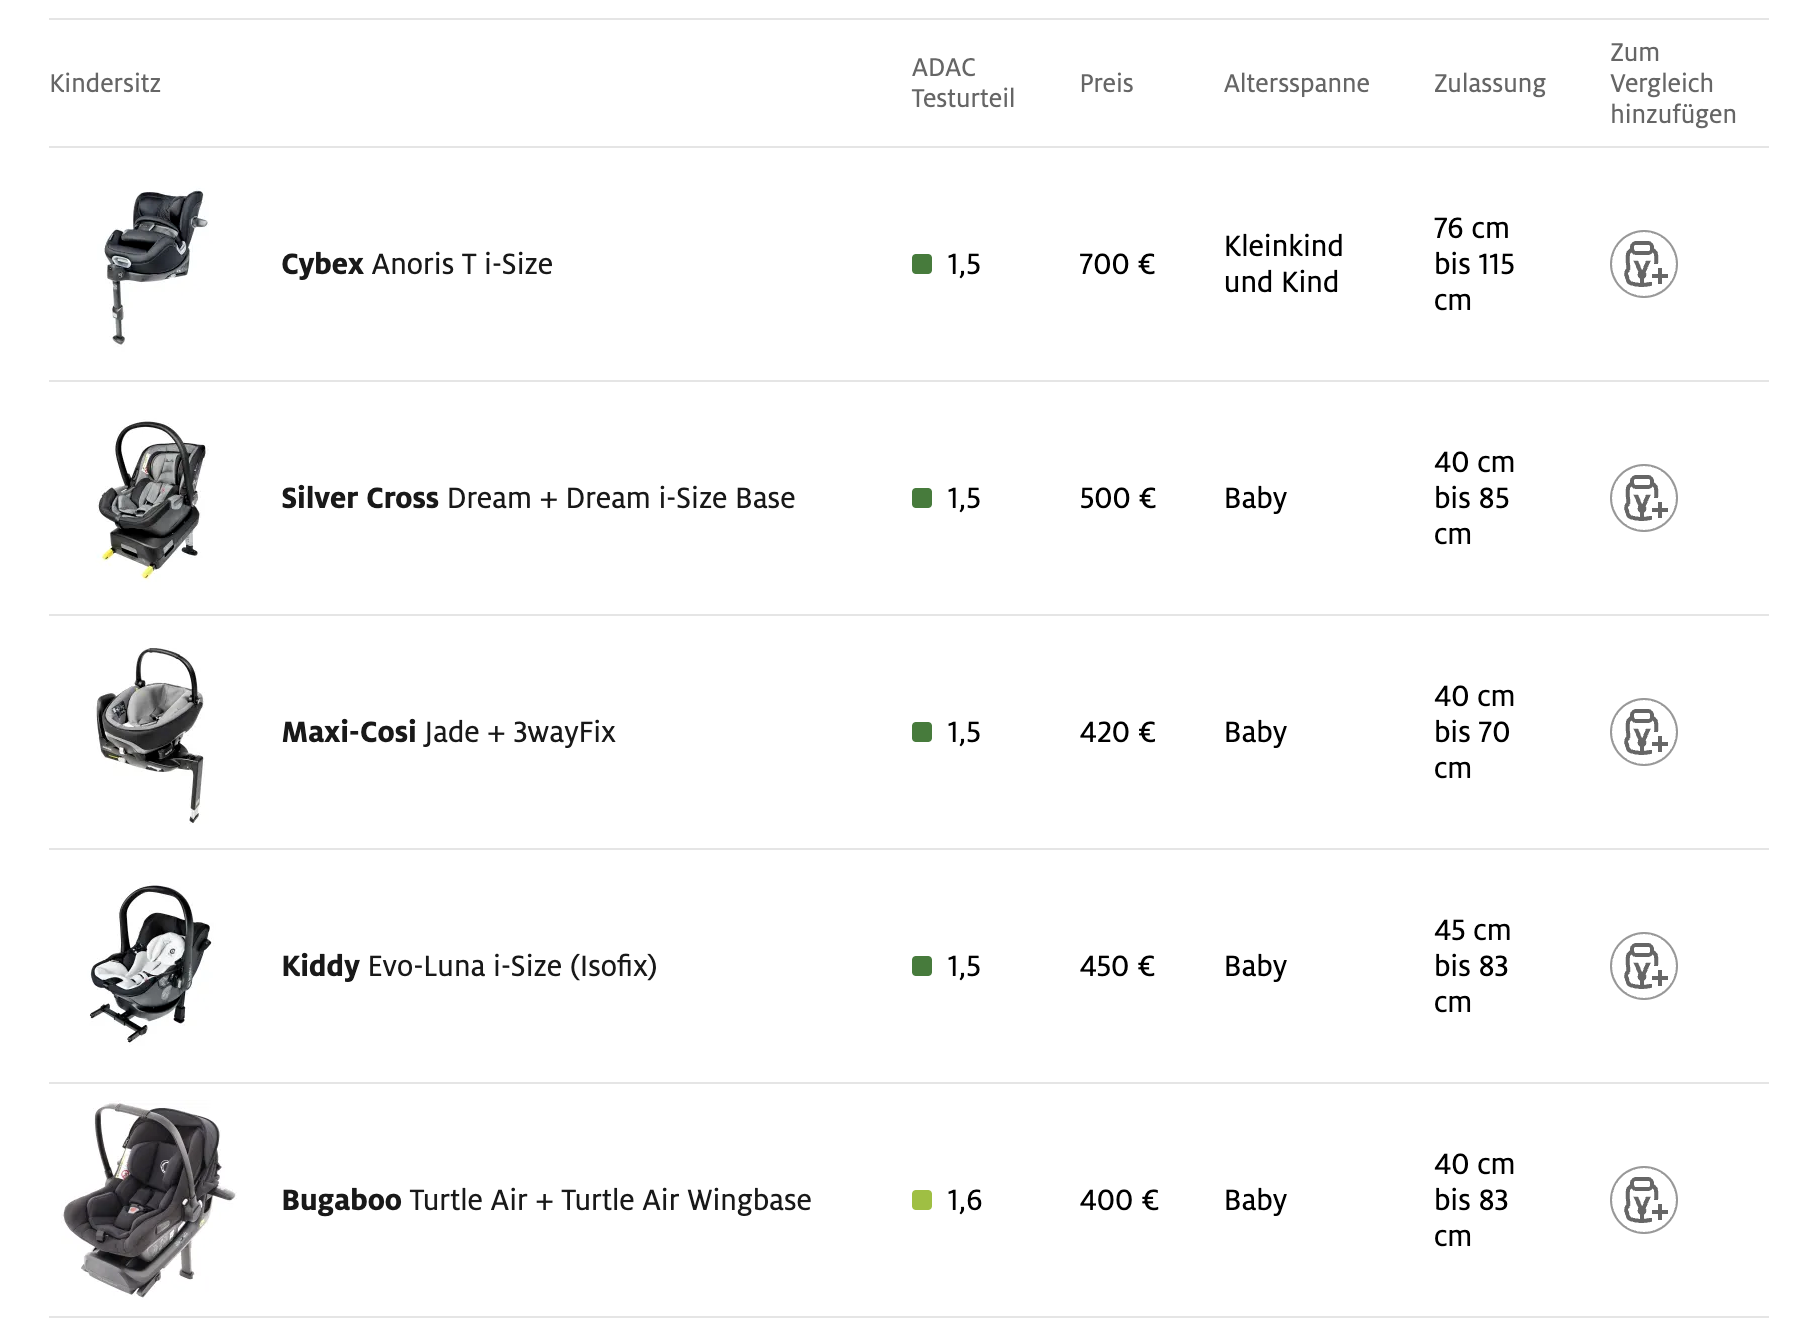Open Bugaboo Turtle Air + Wingbase details
1800x1330 pixels.
[546, 1200]
